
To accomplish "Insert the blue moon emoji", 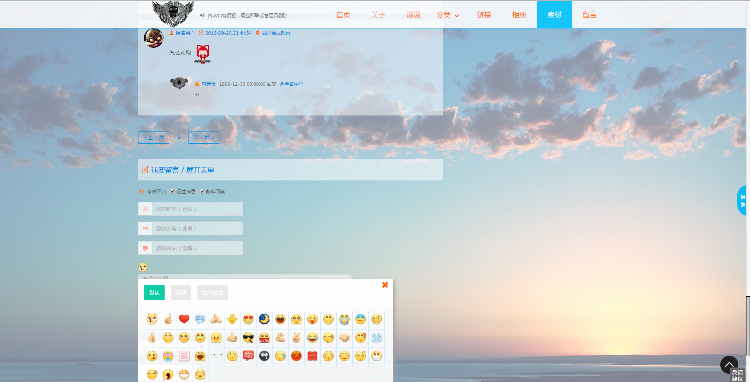I will pos(265,319).
